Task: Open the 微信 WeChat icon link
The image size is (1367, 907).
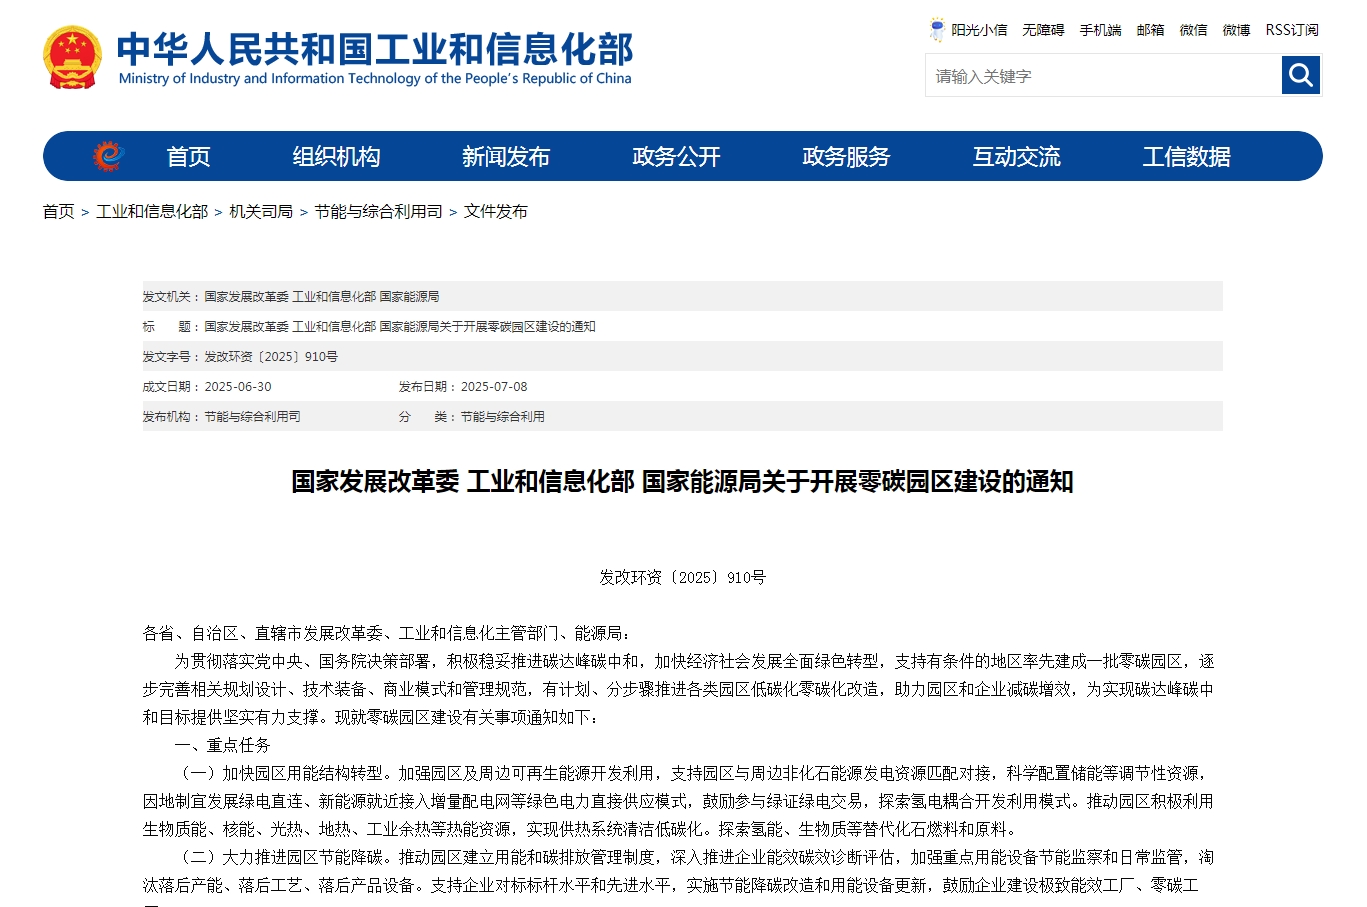Action: [x=1192, y=30]
